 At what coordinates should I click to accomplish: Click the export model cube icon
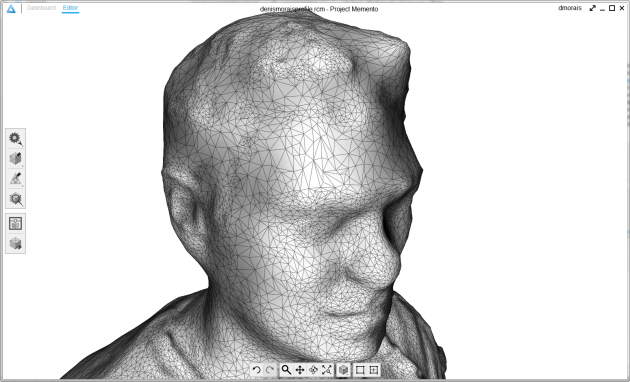coord(15,243)
